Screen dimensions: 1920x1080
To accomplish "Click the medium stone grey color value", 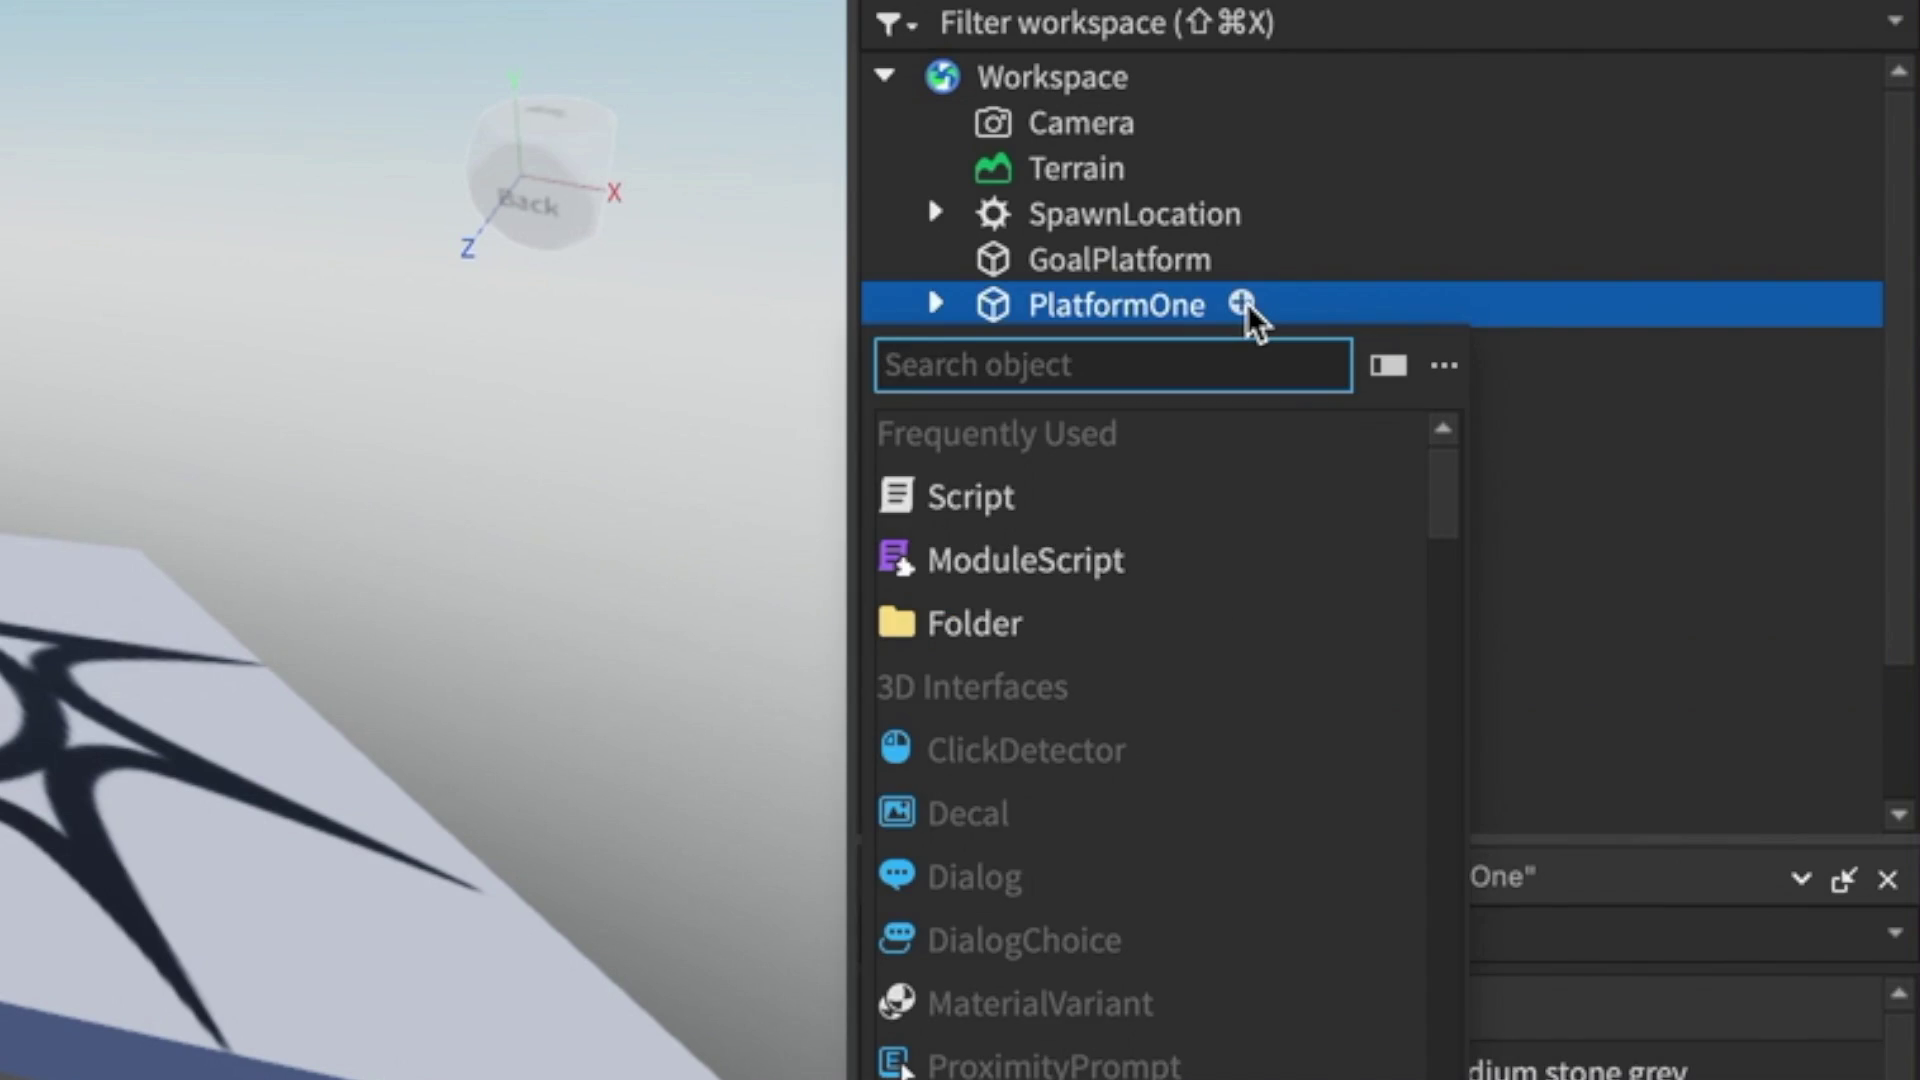I will point(1577,1069).
